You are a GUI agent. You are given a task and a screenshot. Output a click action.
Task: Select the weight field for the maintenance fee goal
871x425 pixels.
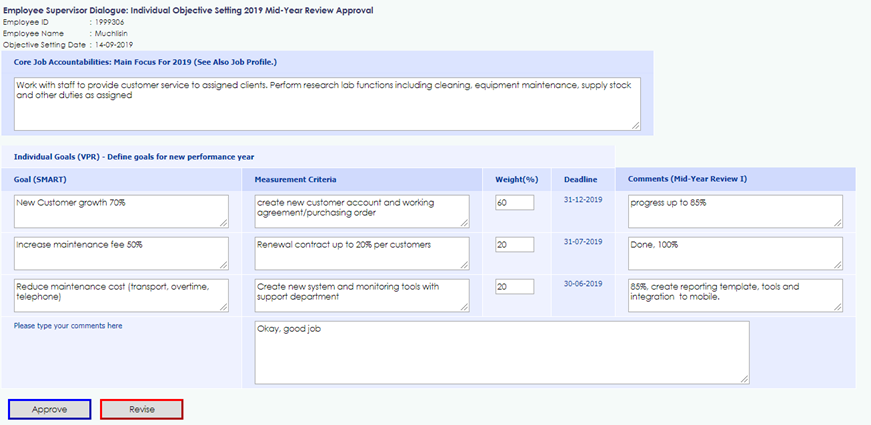click(x=515, y=245)
